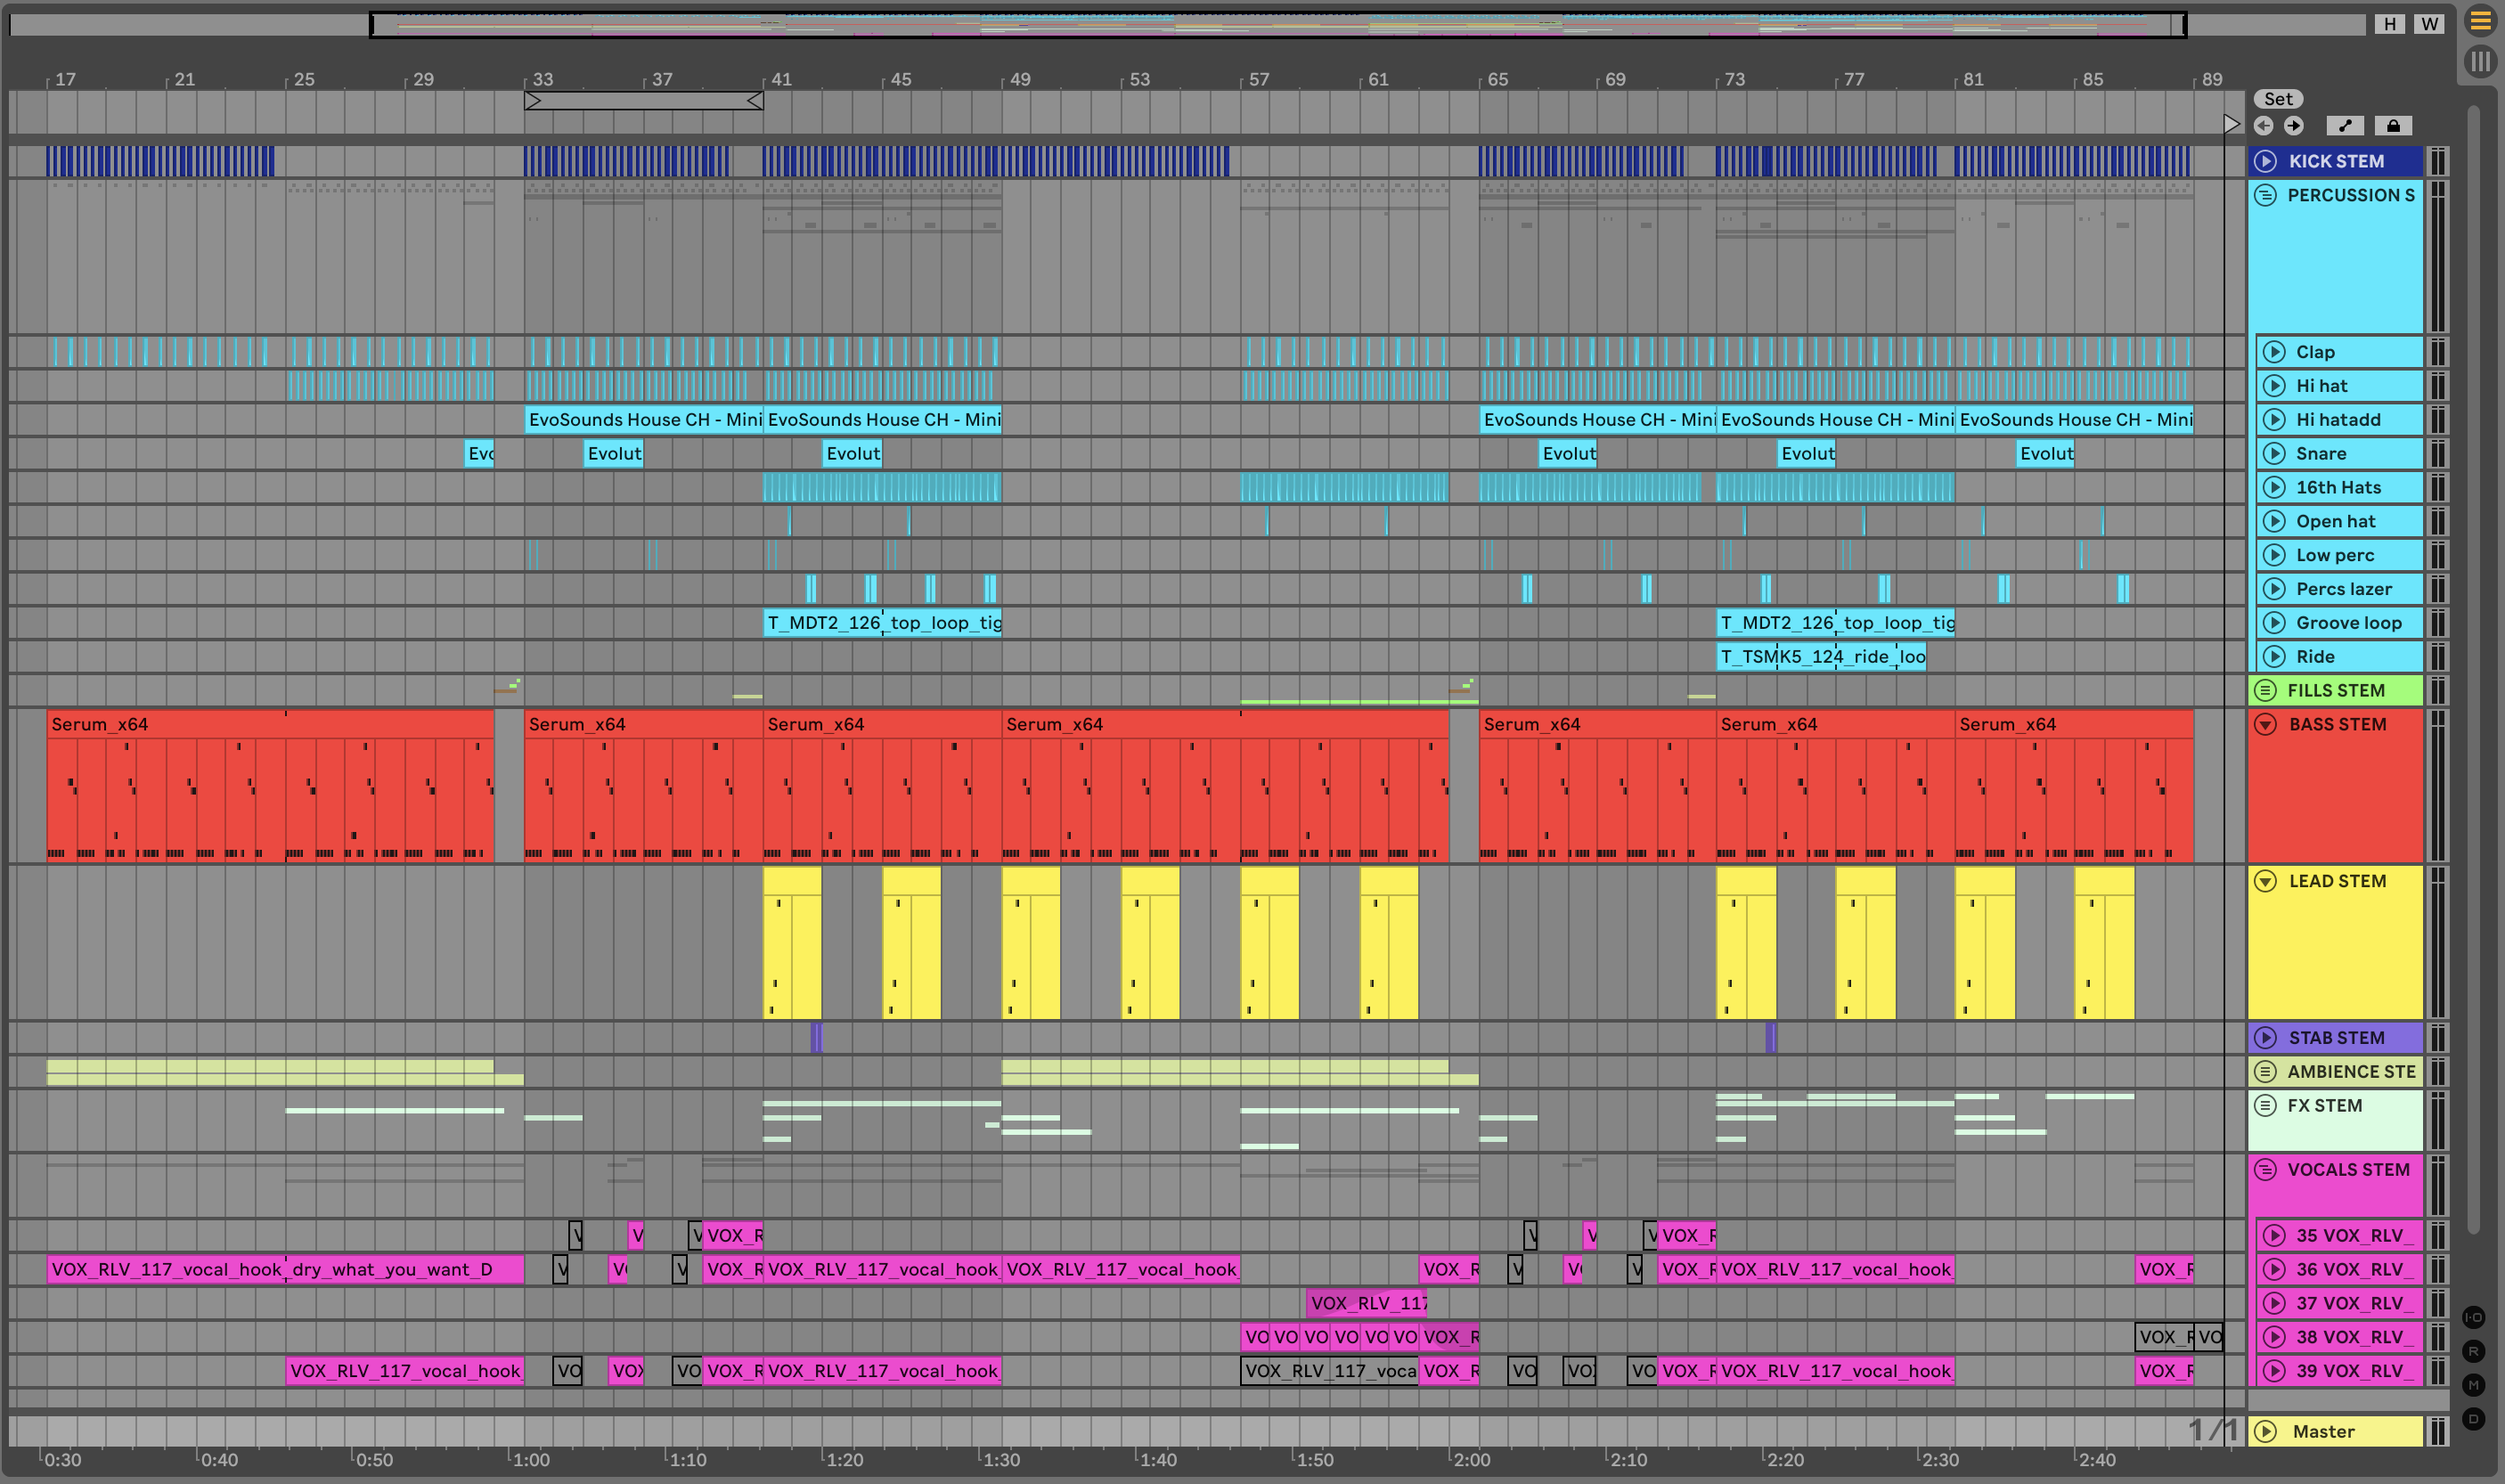
Task: Jump to next locator arrow
Action: [2294, 126]
